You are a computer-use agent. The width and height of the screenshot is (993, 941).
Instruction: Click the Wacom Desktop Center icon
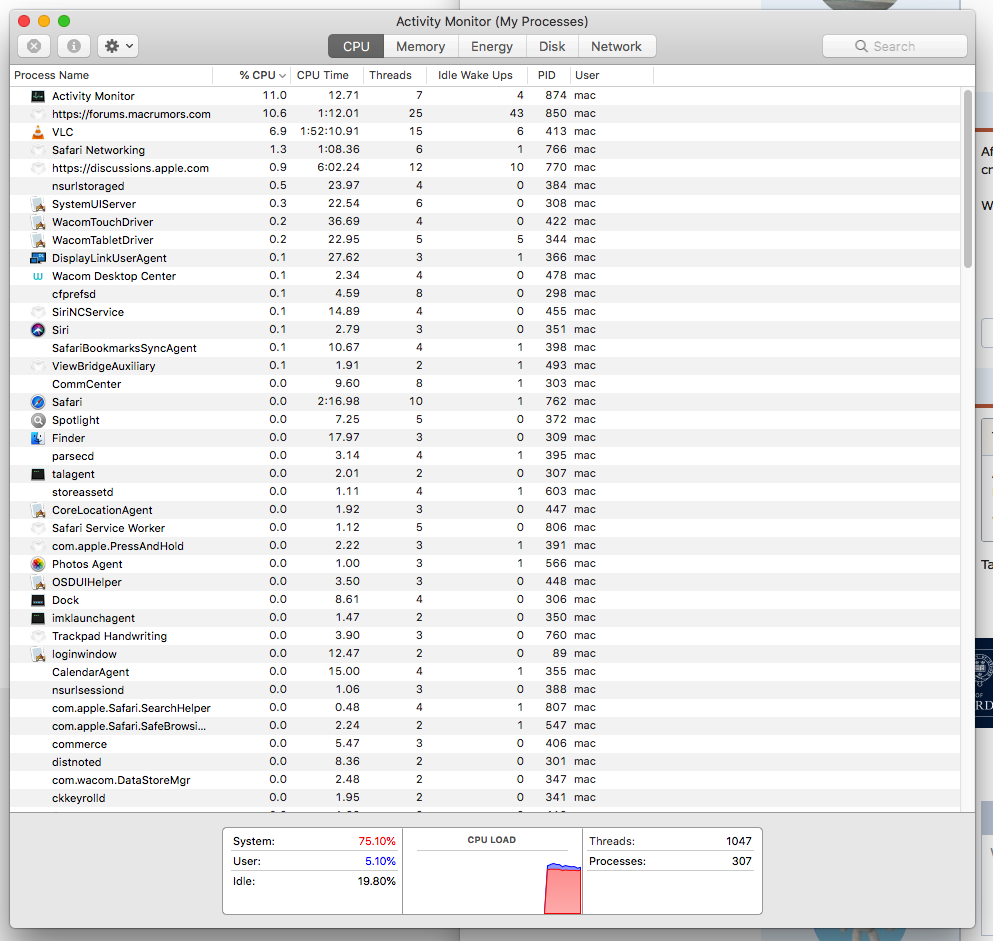(38, 276)
